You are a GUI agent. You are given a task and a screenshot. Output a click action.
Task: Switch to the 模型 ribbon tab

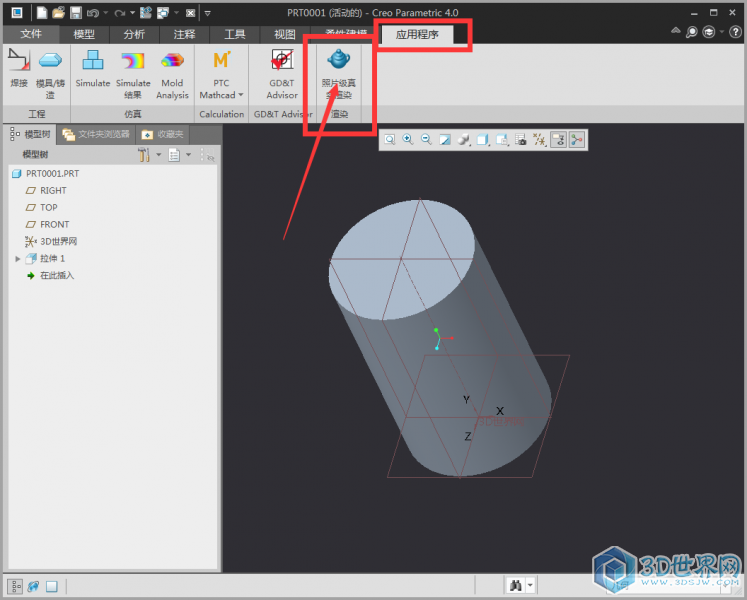point(84,34)
